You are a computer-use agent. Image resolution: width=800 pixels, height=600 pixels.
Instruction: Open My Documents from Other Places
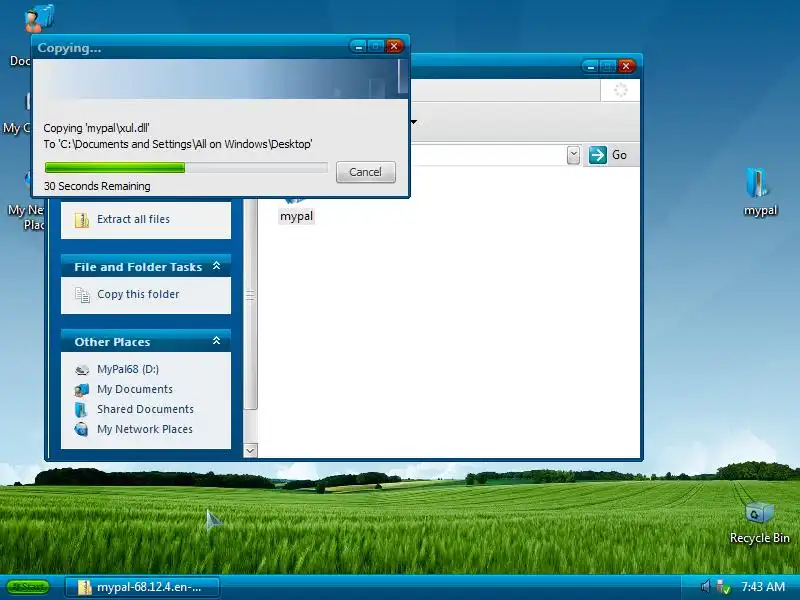coord(135,389)
